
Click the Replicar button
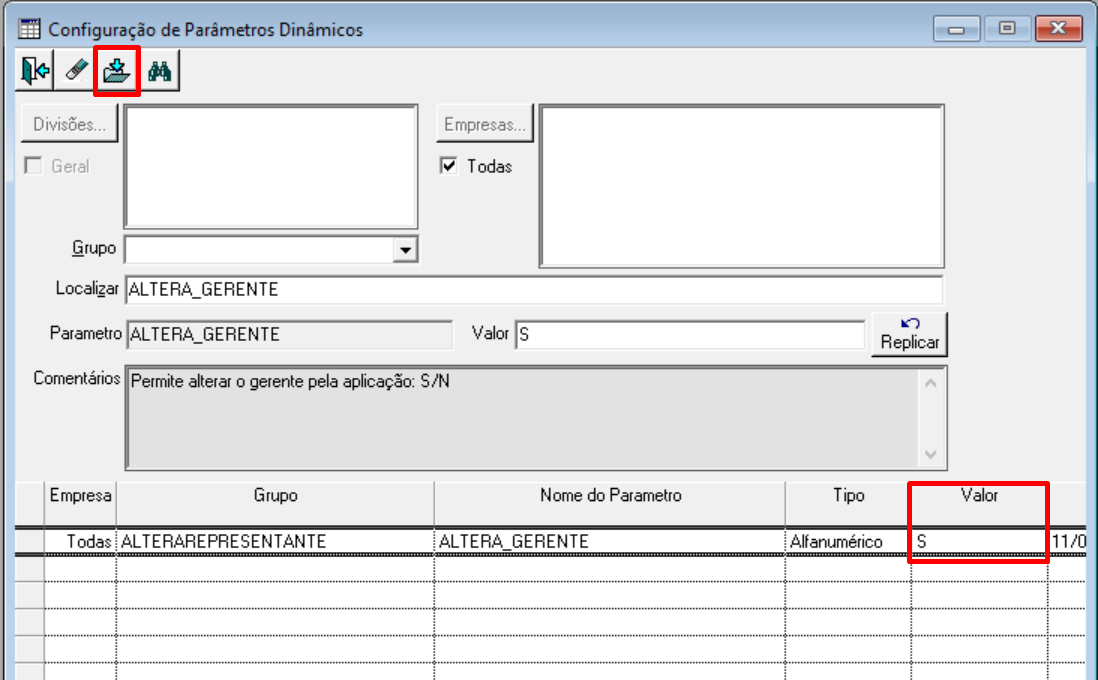910,334
